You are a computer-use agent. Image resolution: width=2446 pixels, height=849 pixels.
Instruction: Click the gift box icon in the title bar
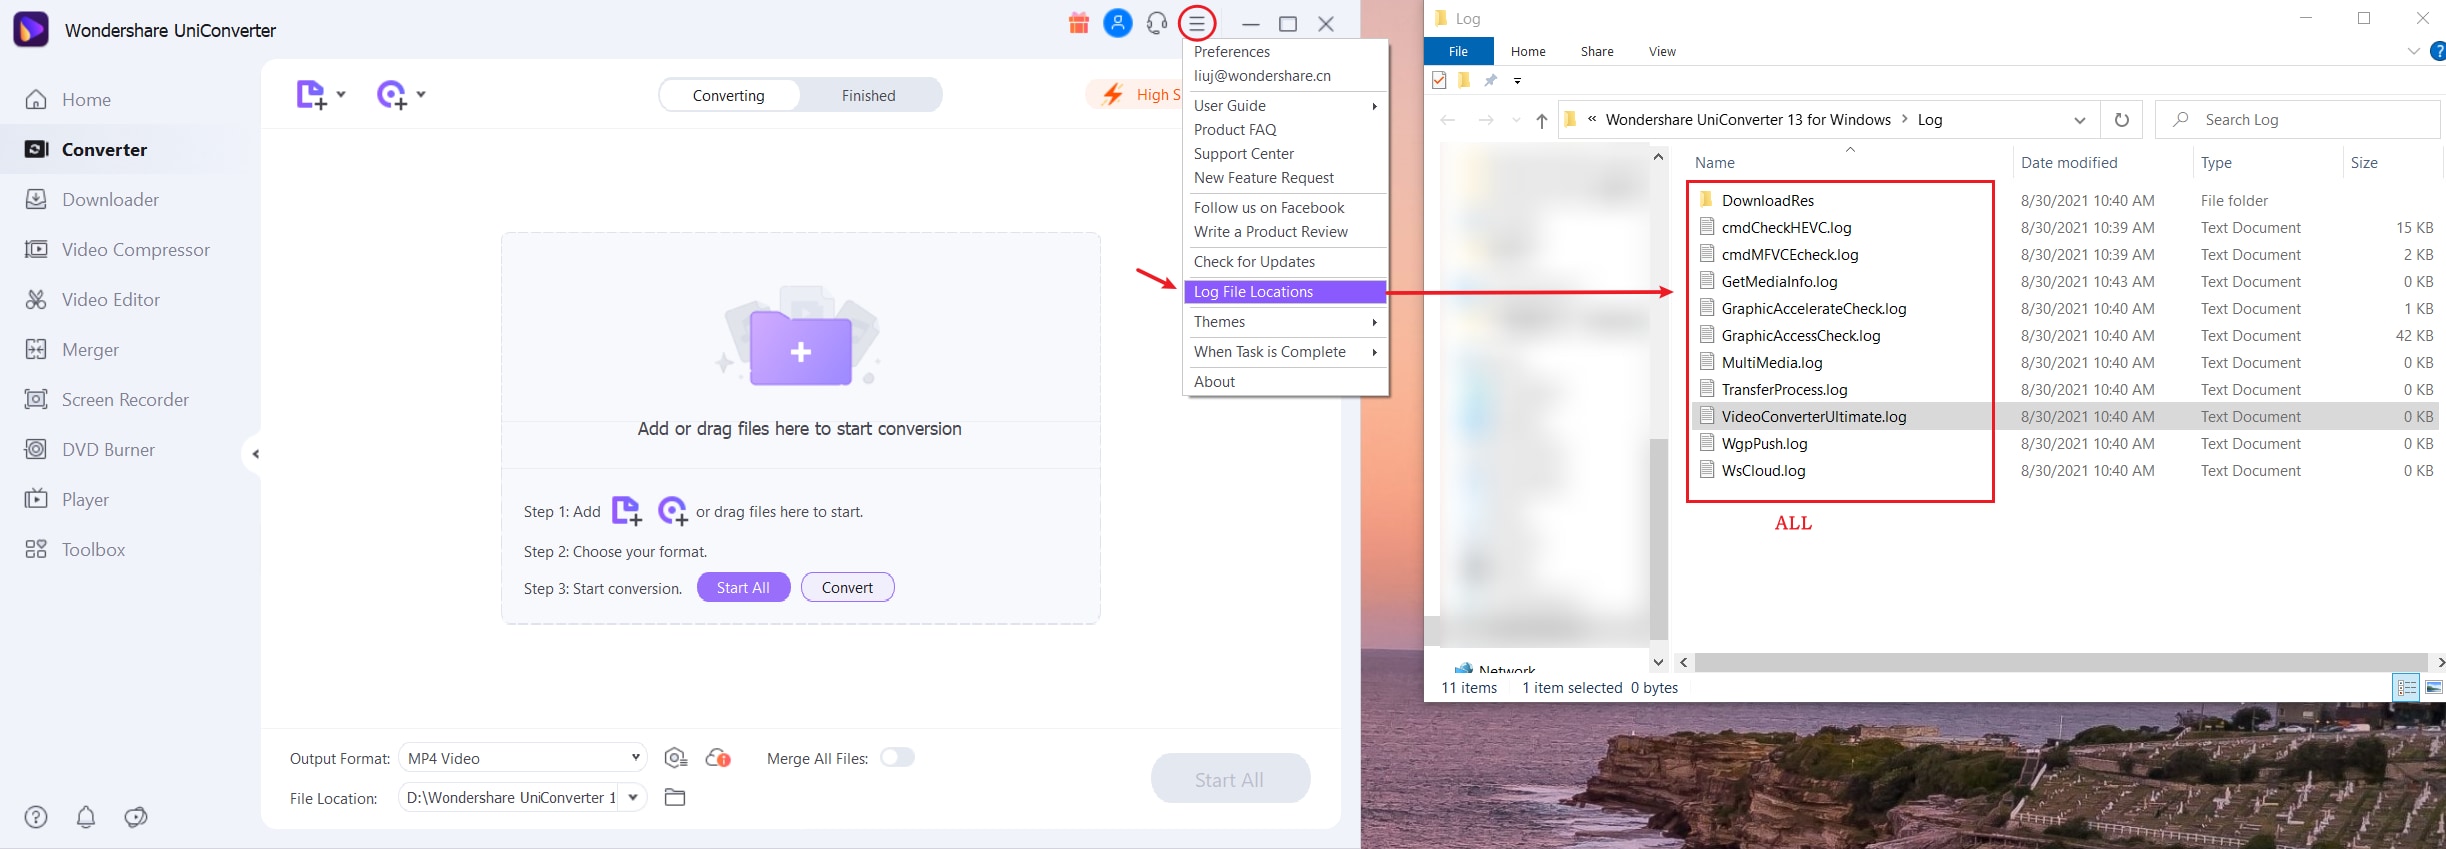1078,23
